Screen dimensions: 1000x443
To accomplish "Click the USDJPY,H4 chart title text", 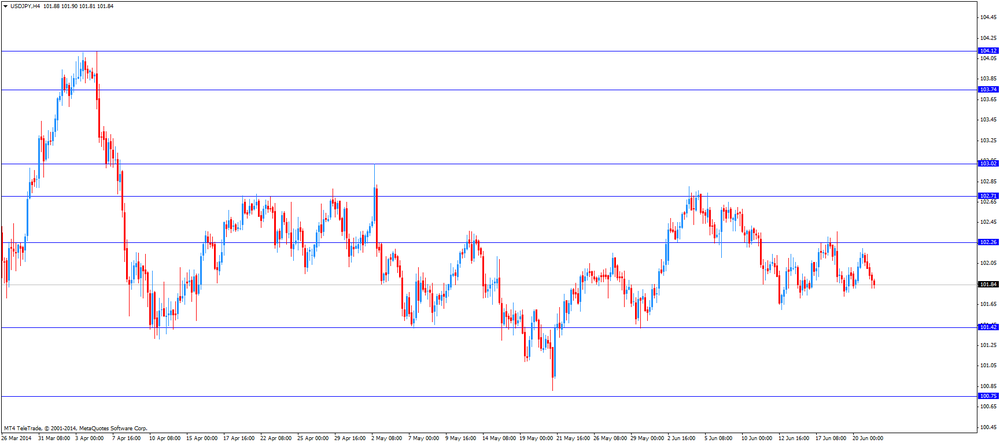I will point(26,5).
